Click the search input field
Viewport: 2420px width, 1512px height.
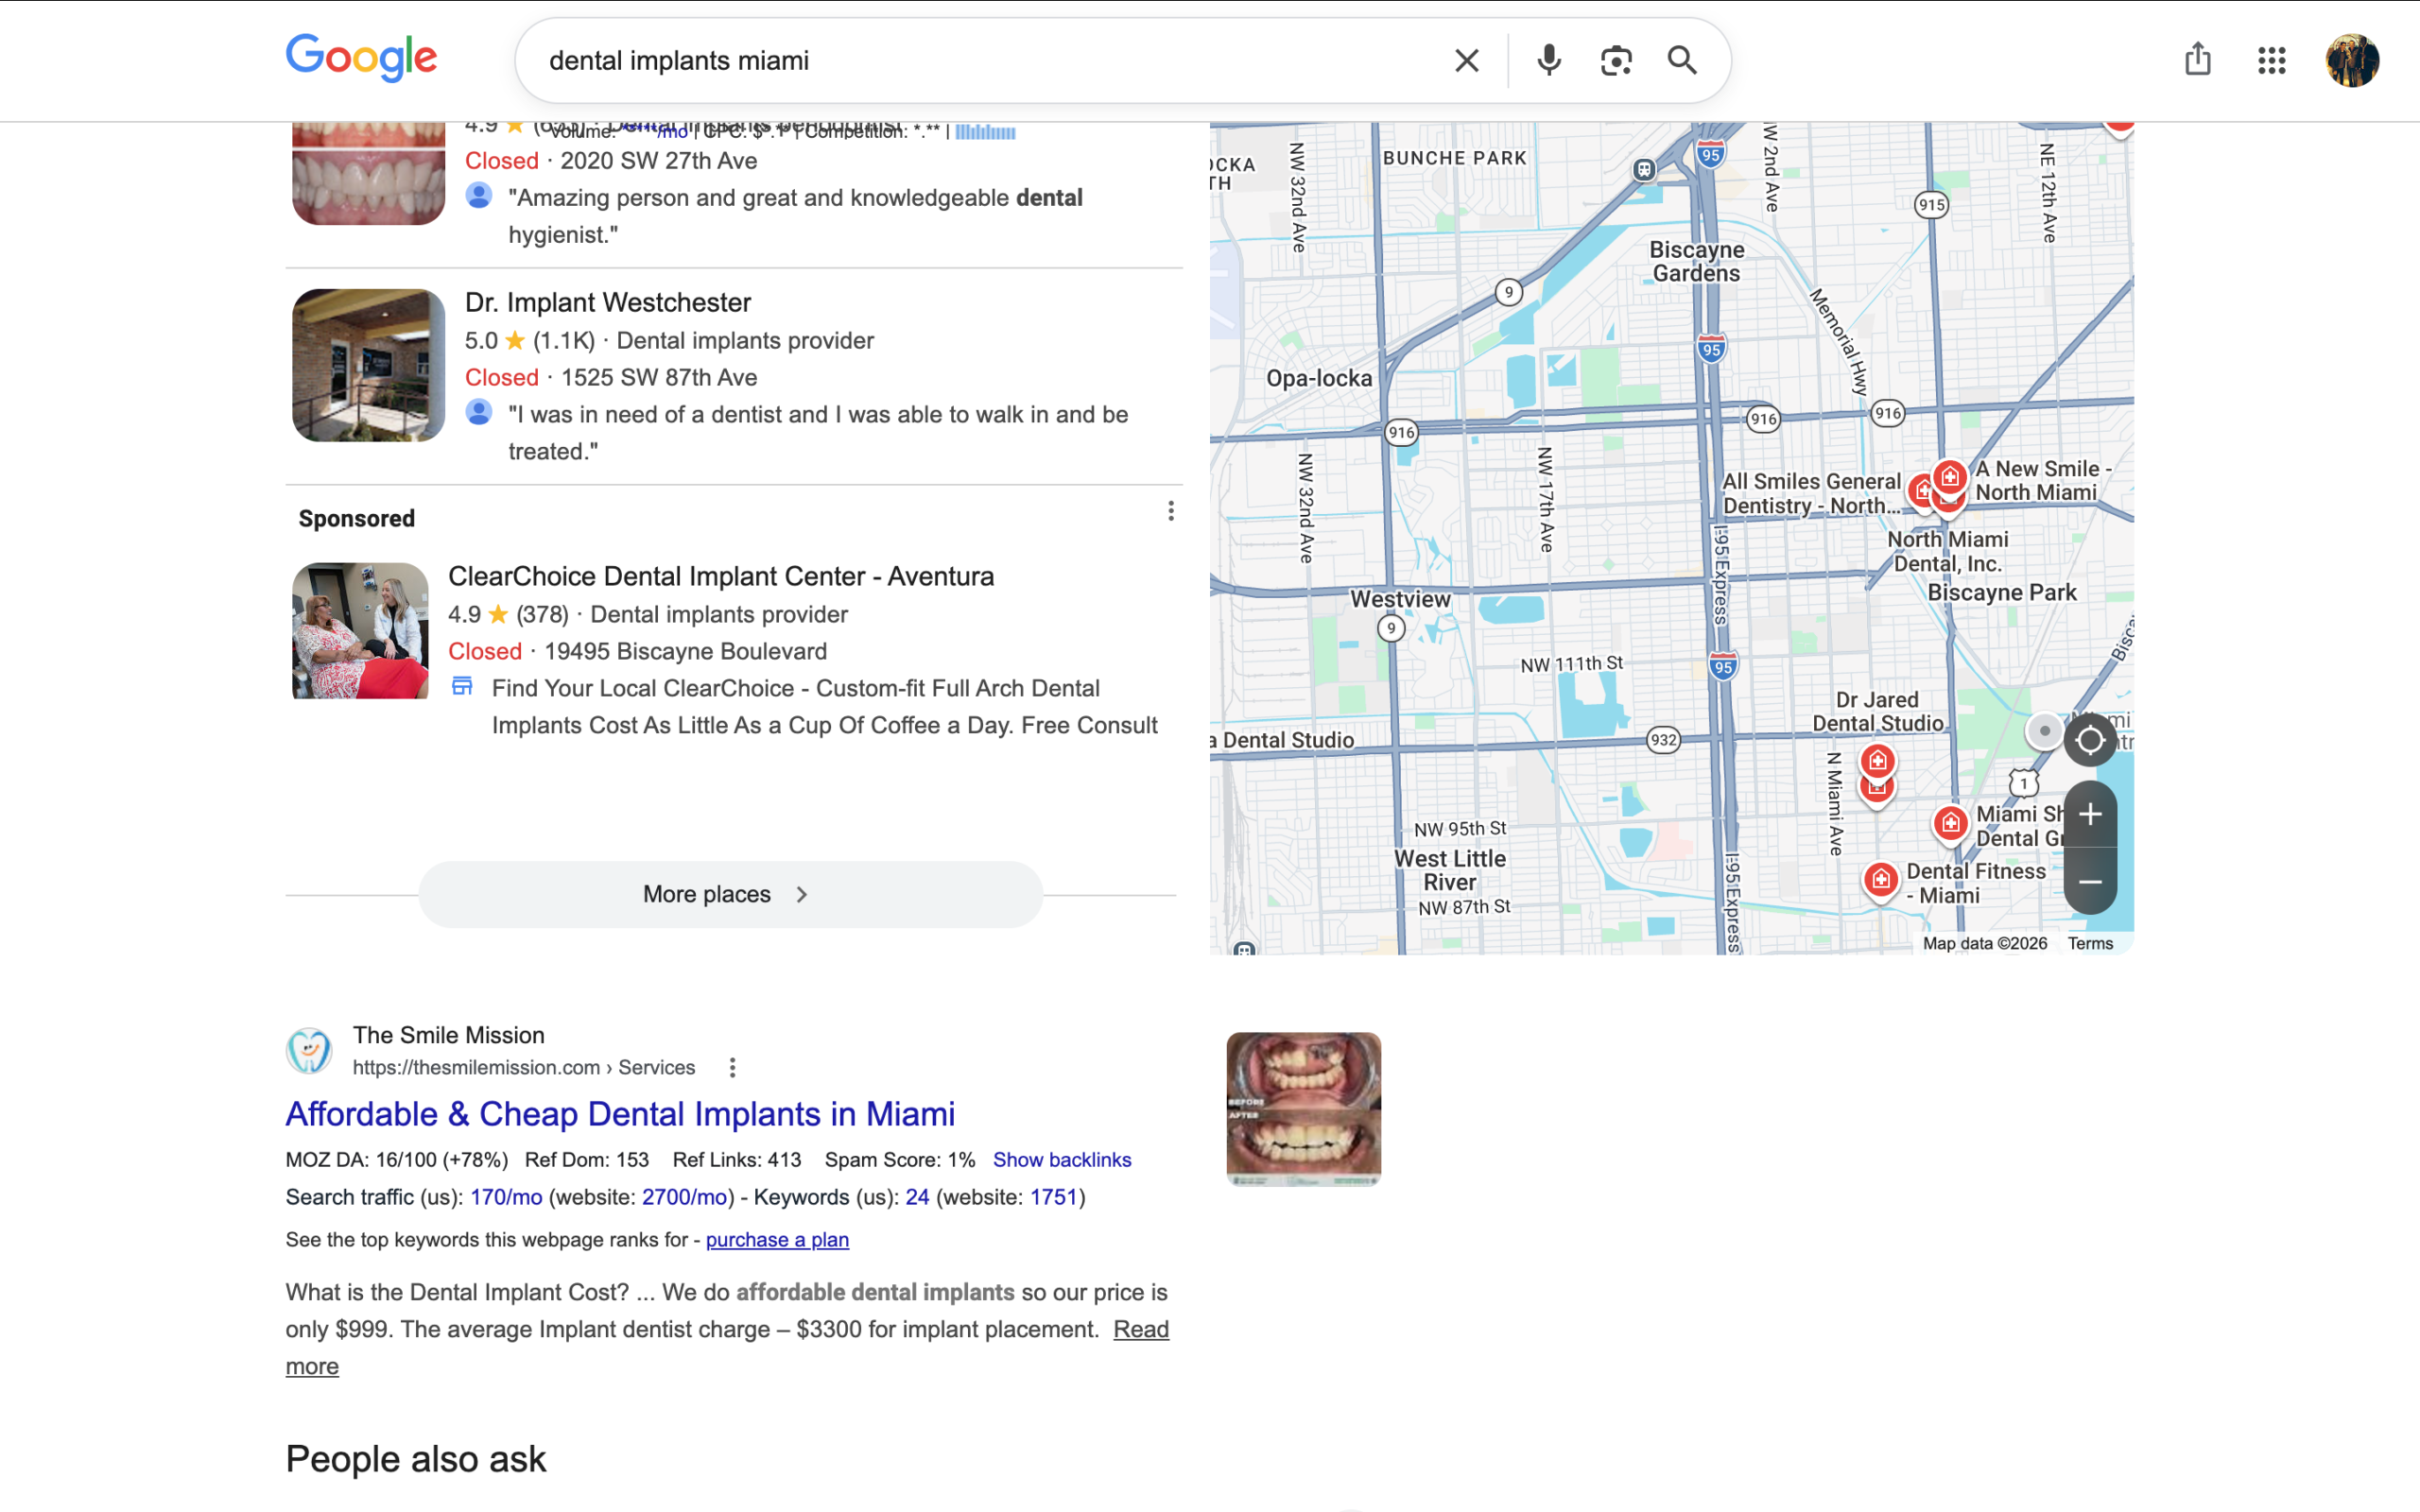click(990, 60)
